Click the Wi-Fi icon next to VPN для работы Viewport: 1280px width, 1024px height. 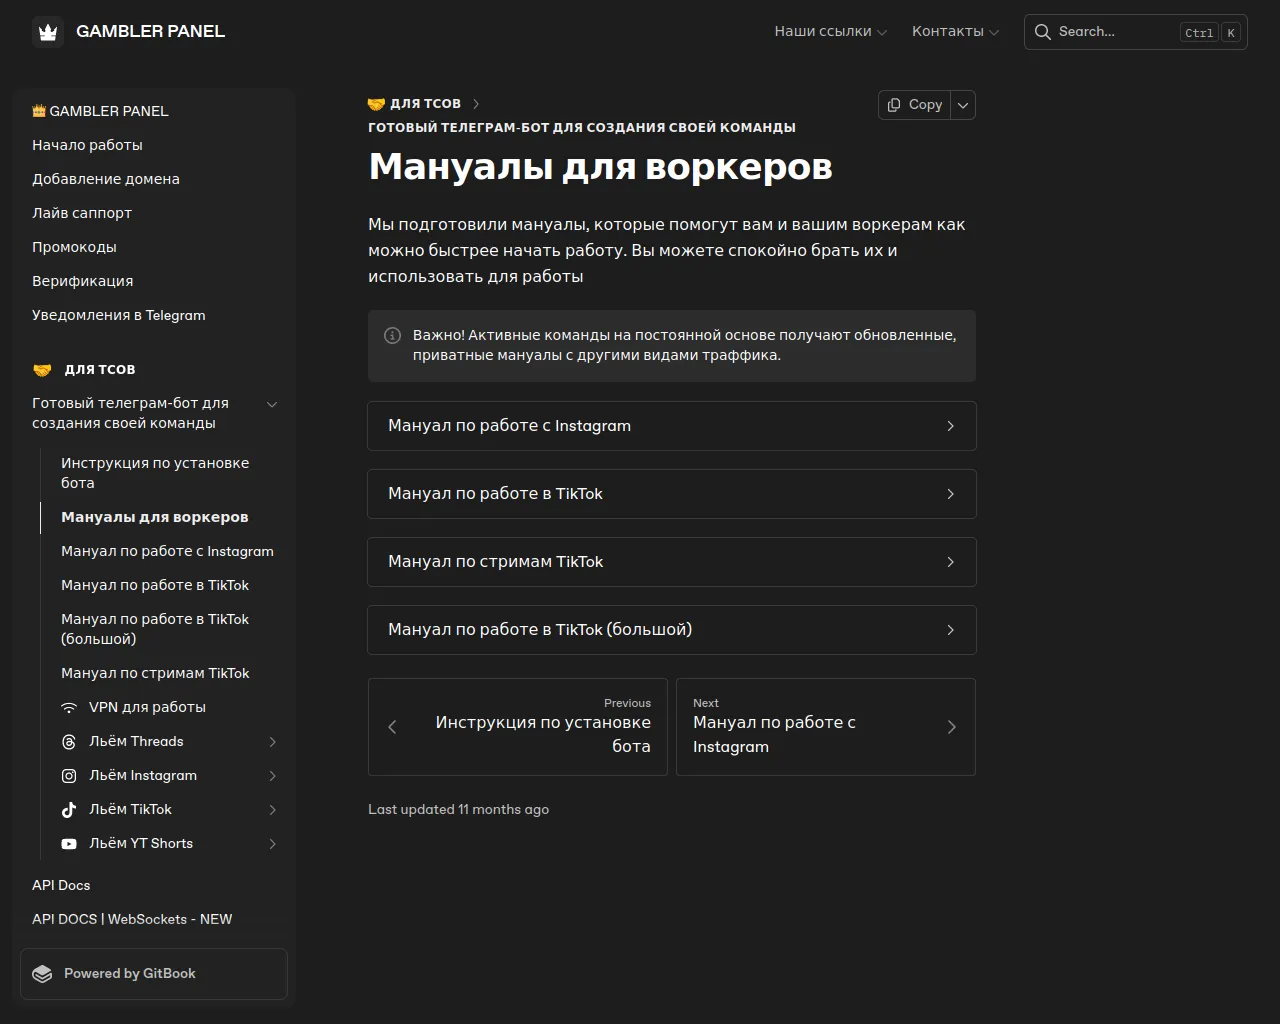coord(69,708)
